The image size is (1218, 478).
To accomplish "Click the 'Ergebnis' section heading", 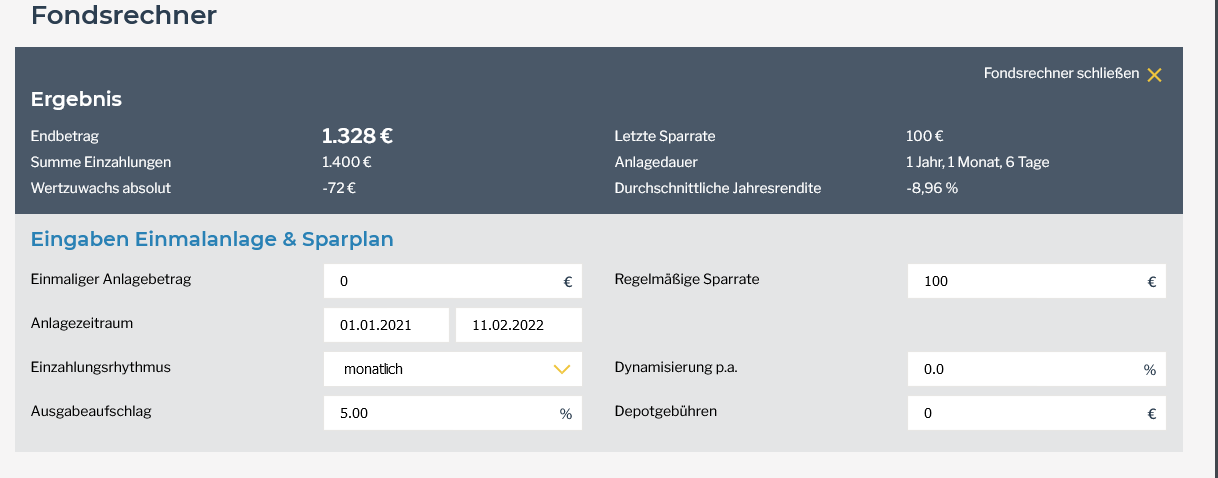I will tap(76, 99).
